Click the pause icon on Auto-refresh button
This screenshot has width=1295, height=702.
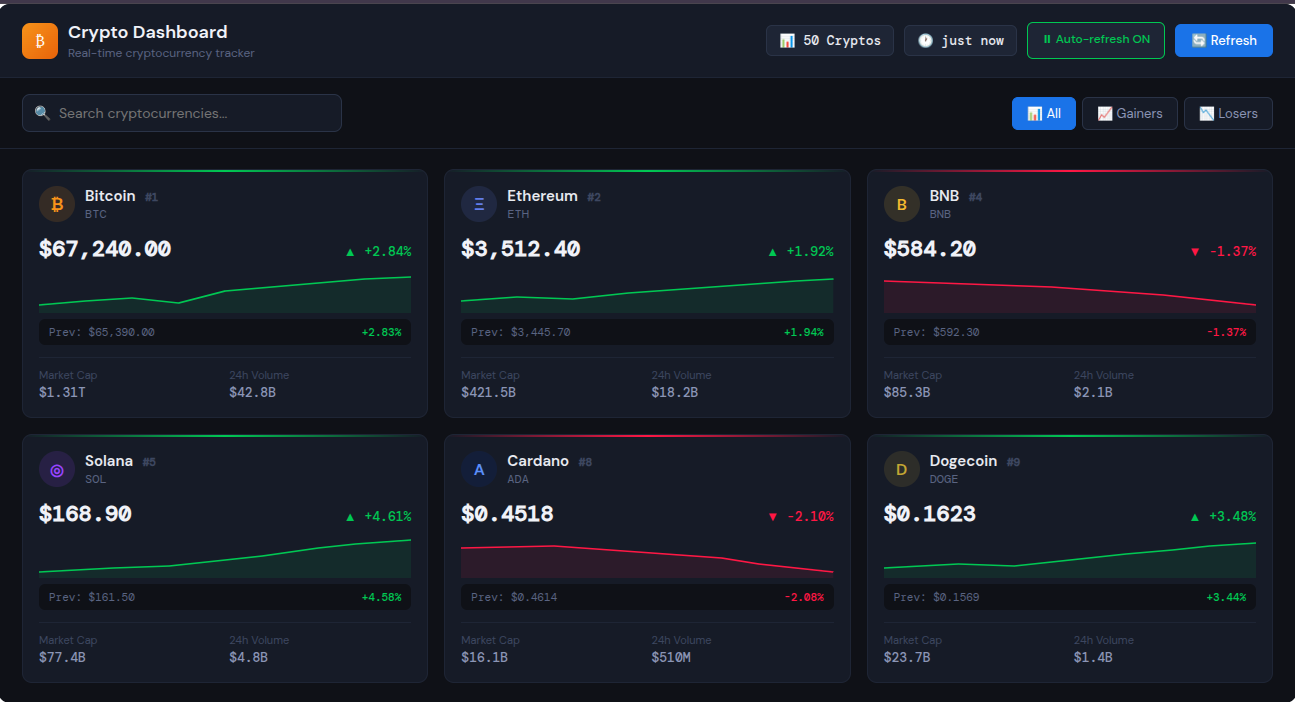[1047, 40]
